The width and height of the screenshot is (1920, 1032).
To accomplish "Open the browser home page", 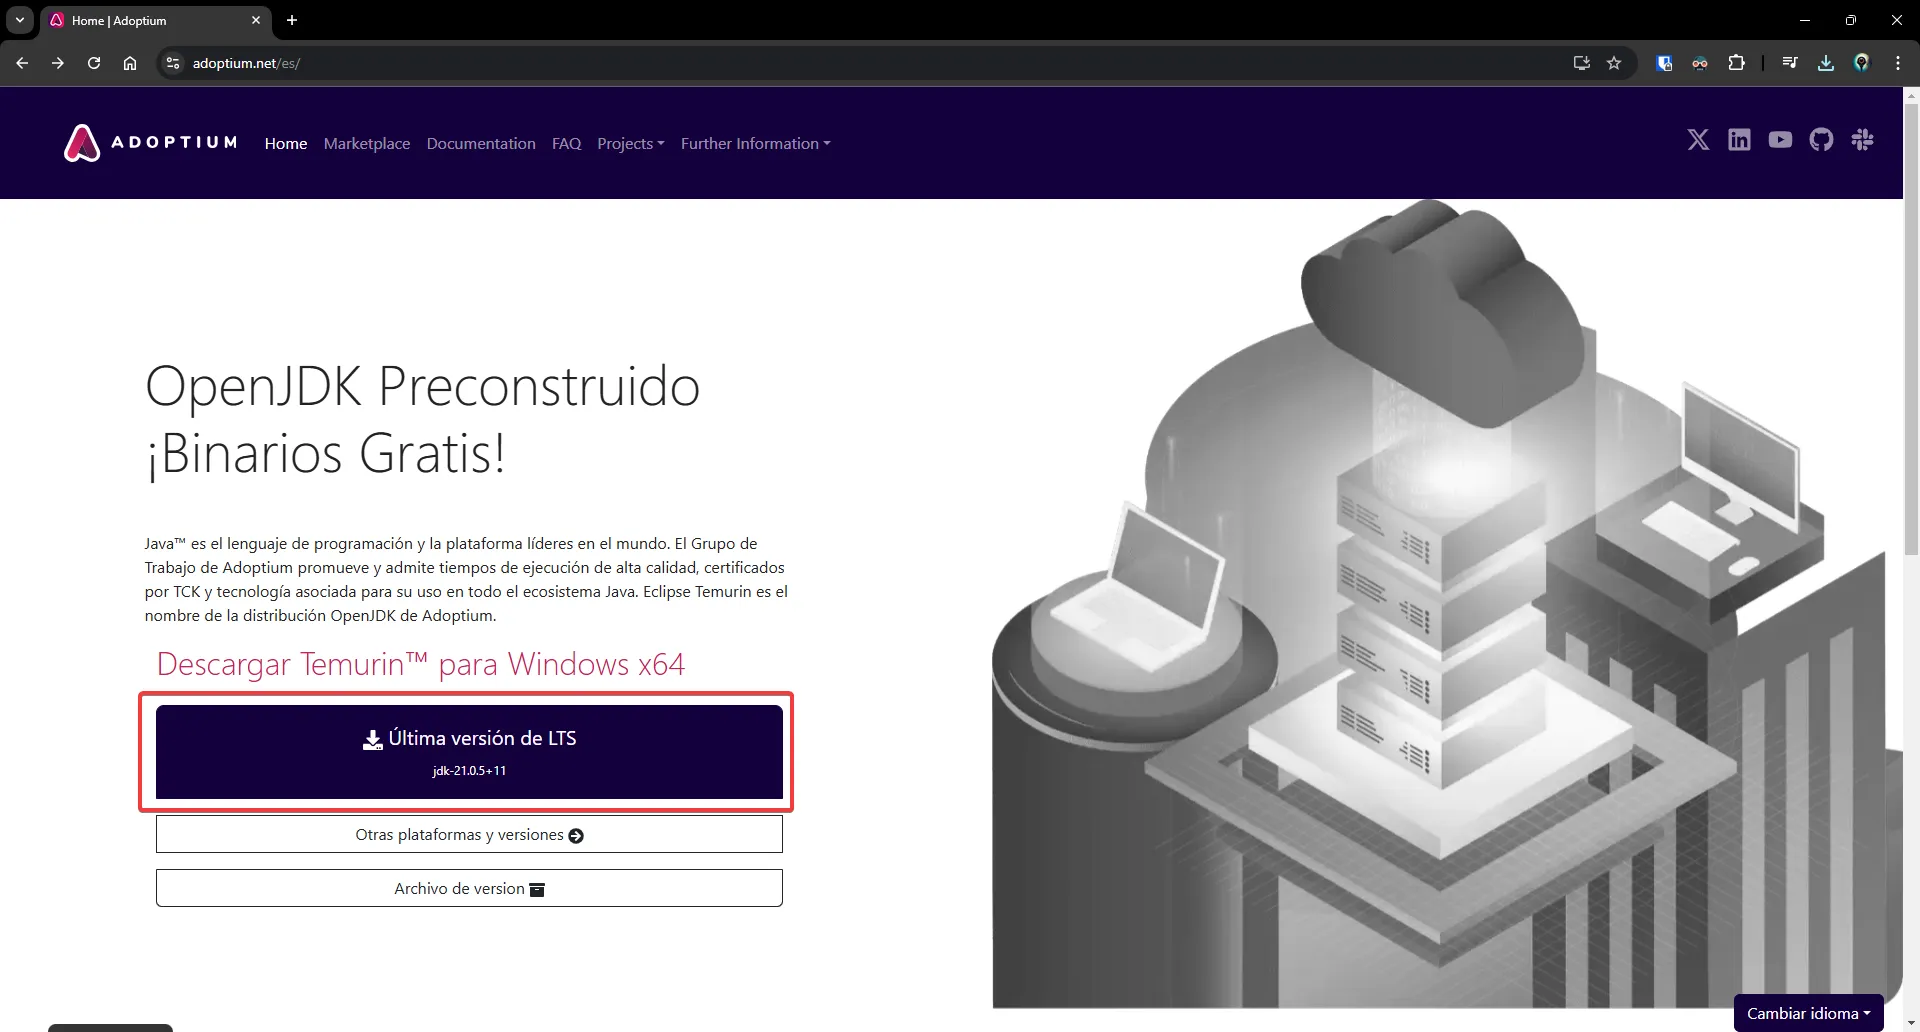I will point(130,63).
